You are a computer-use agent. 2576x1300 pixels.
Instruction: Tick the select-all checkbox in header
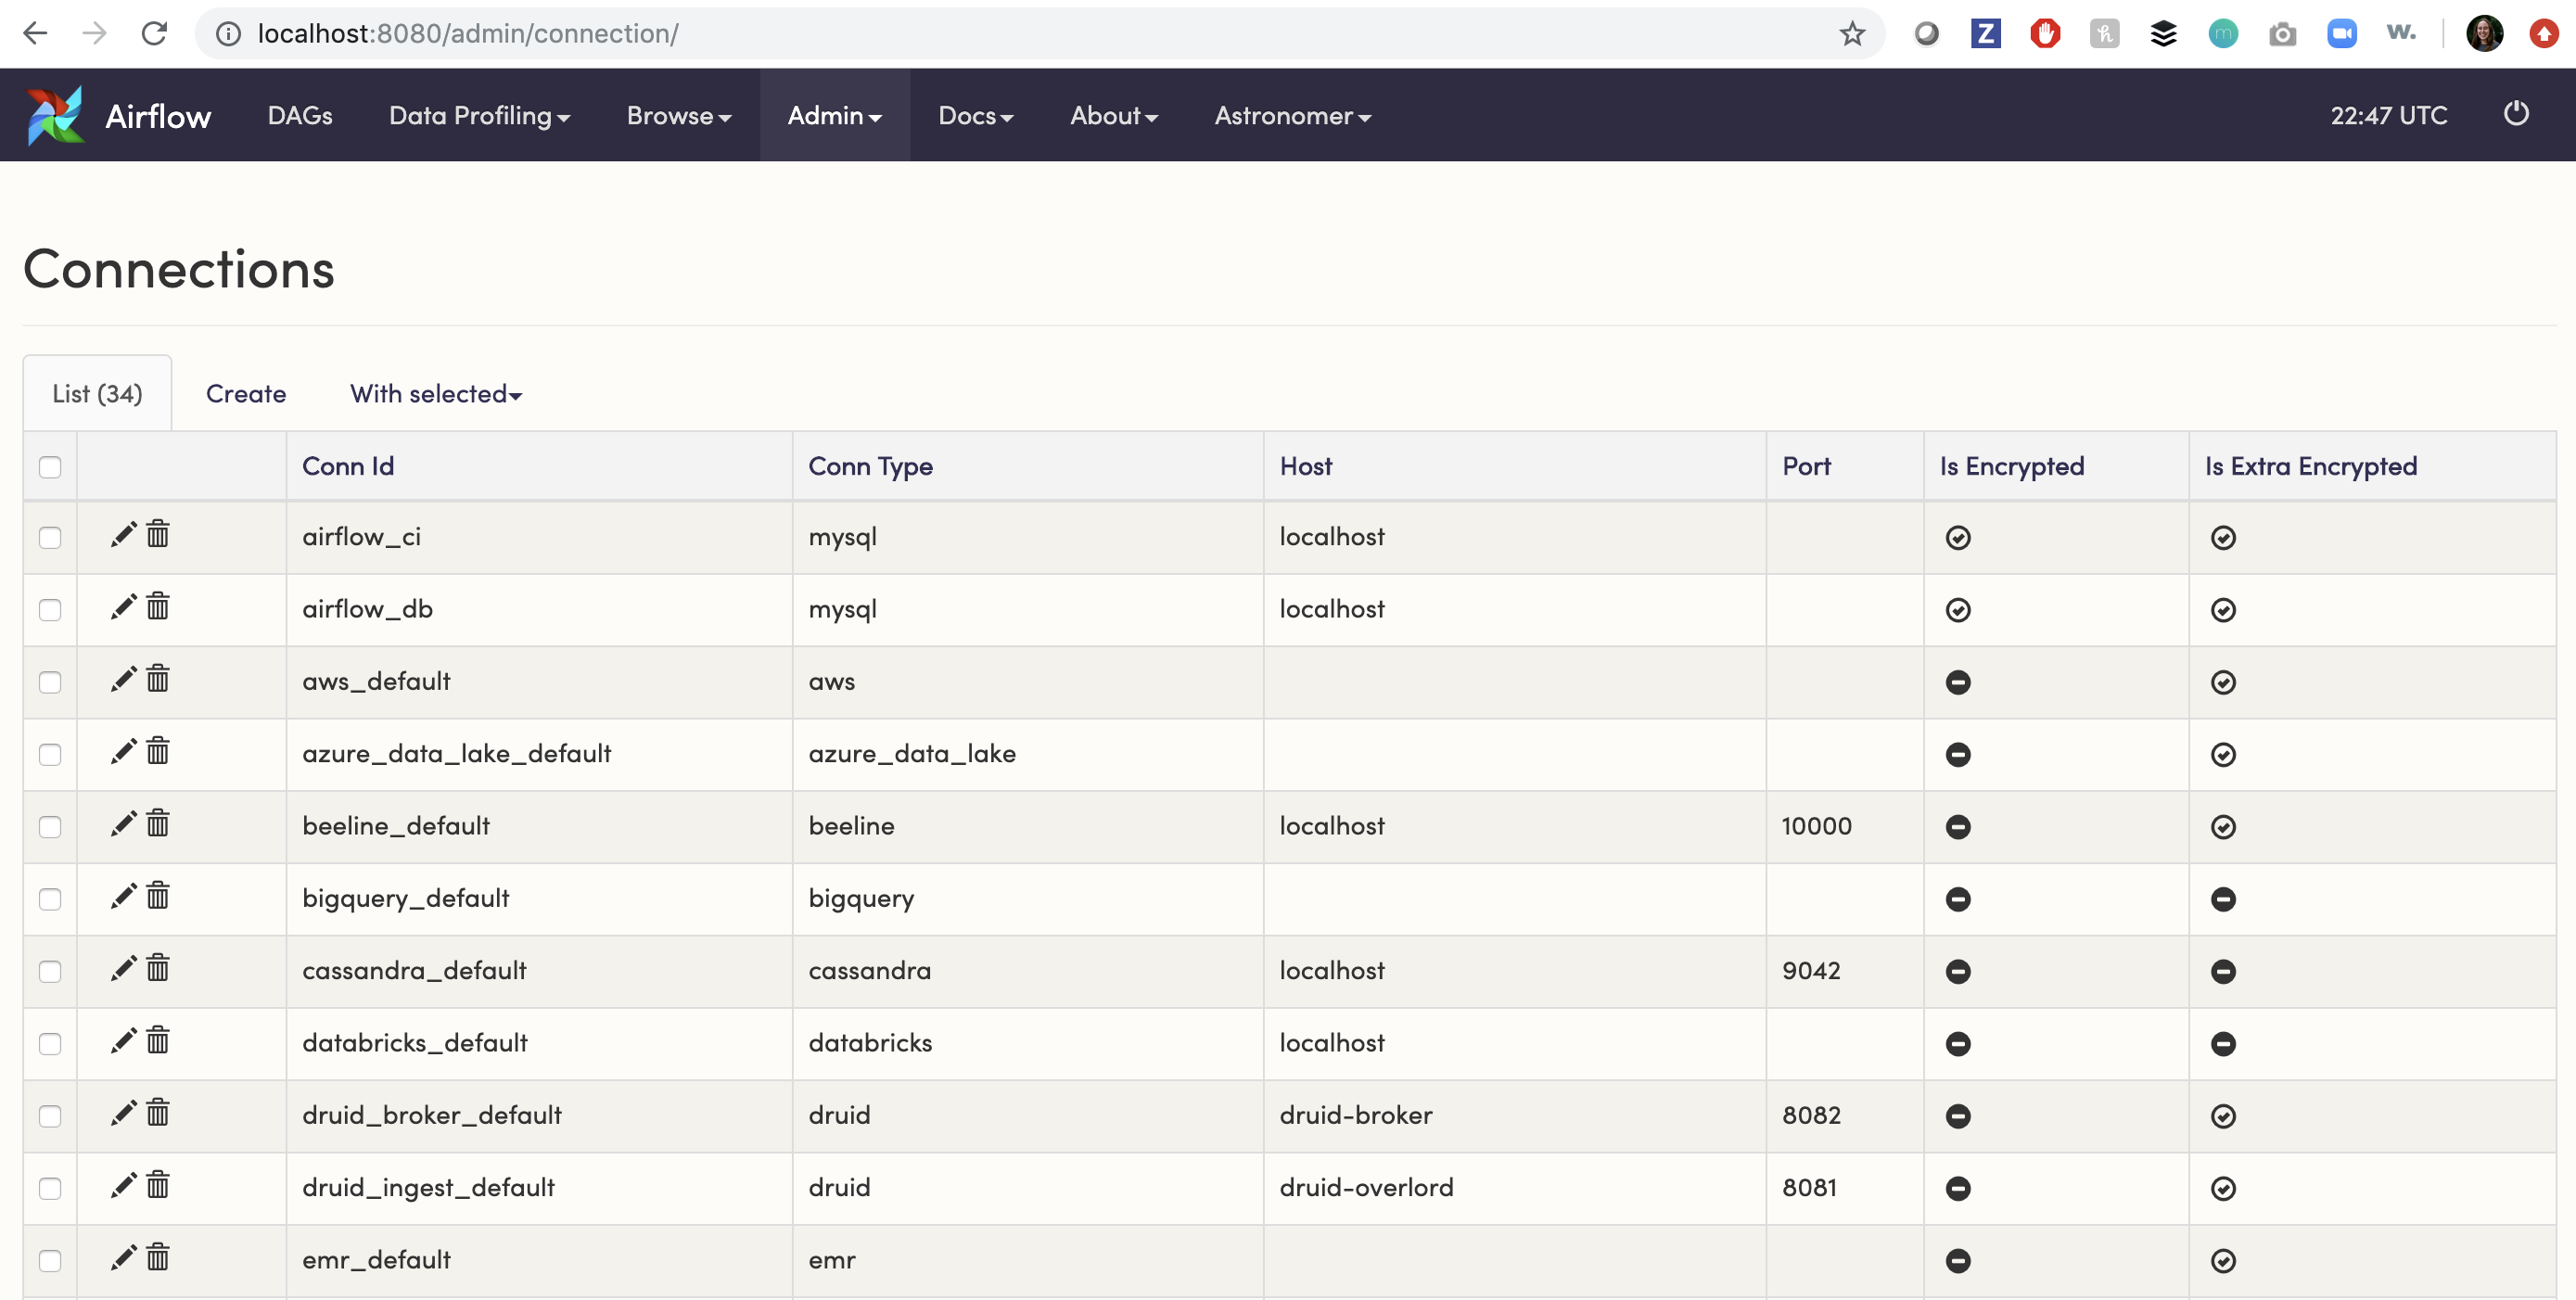tap(50, 467)
